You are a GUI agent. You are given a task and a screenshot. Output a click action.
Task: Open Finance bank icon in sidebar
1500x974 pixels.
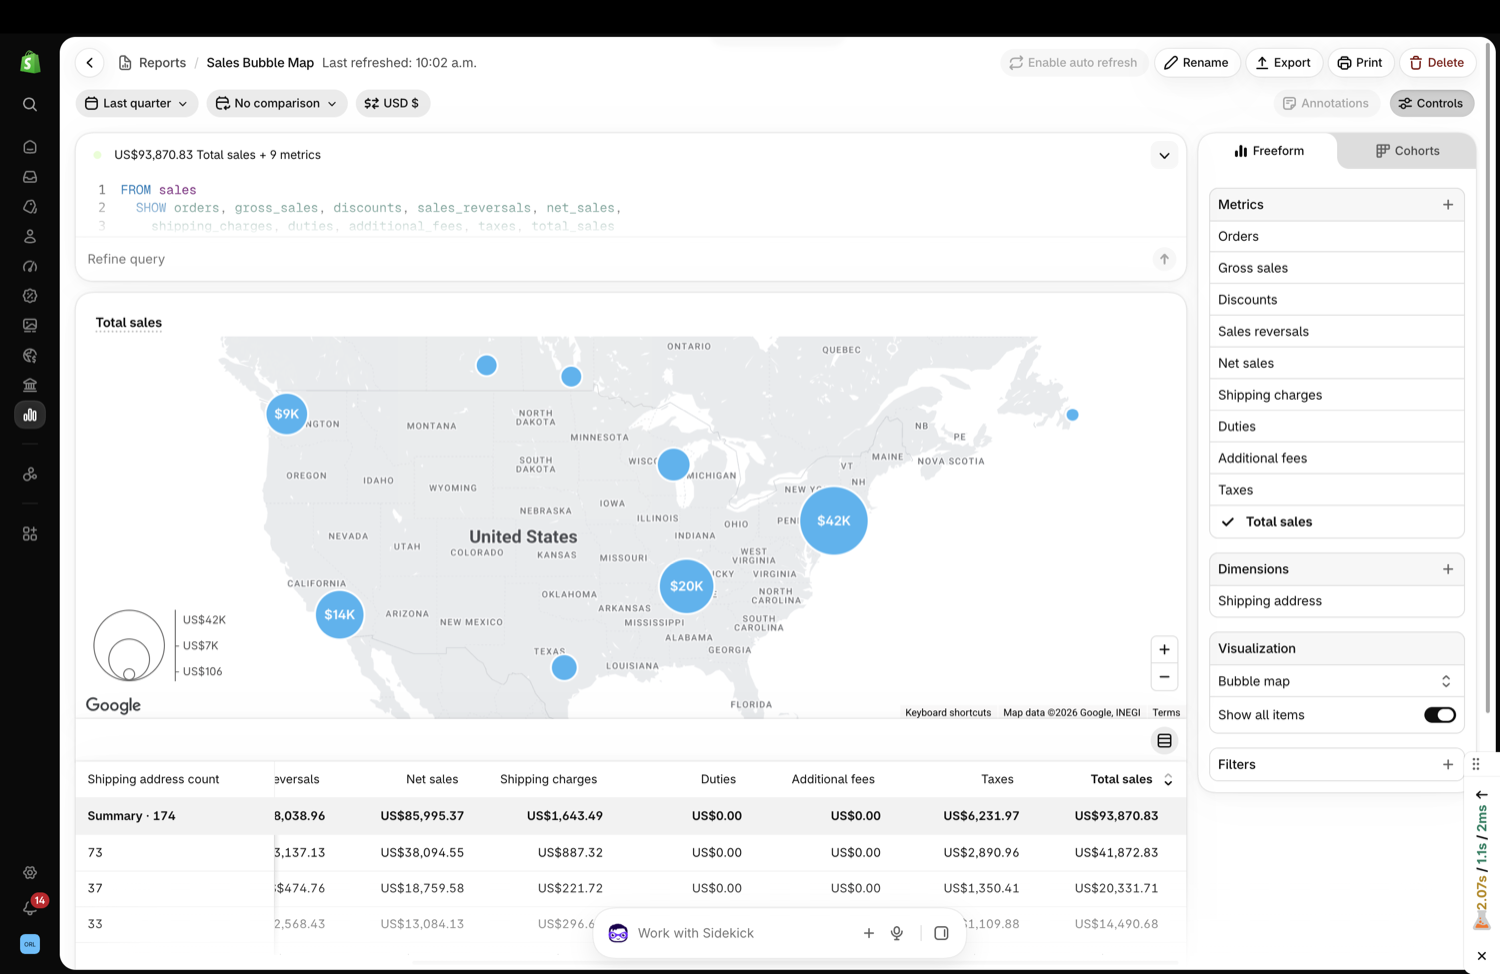point(30,385)
